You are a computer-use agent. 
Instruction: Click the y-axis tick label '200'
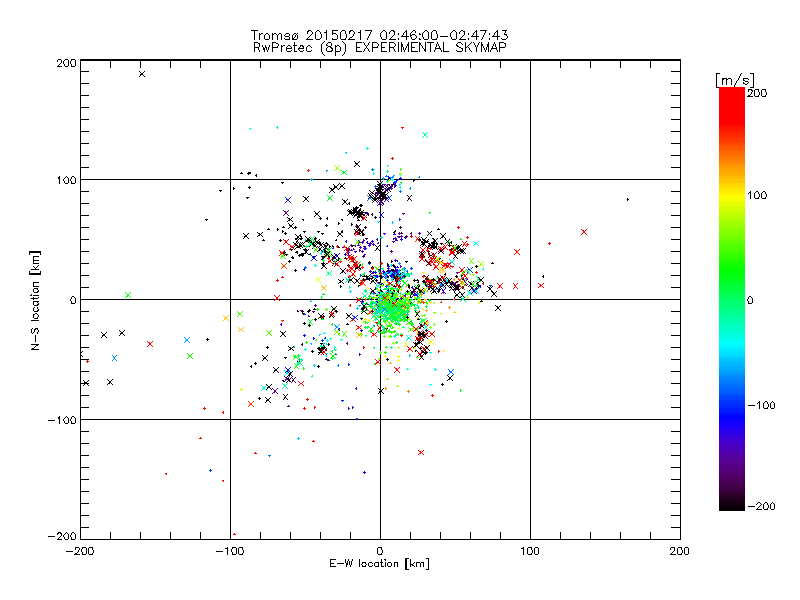[66, 63]
